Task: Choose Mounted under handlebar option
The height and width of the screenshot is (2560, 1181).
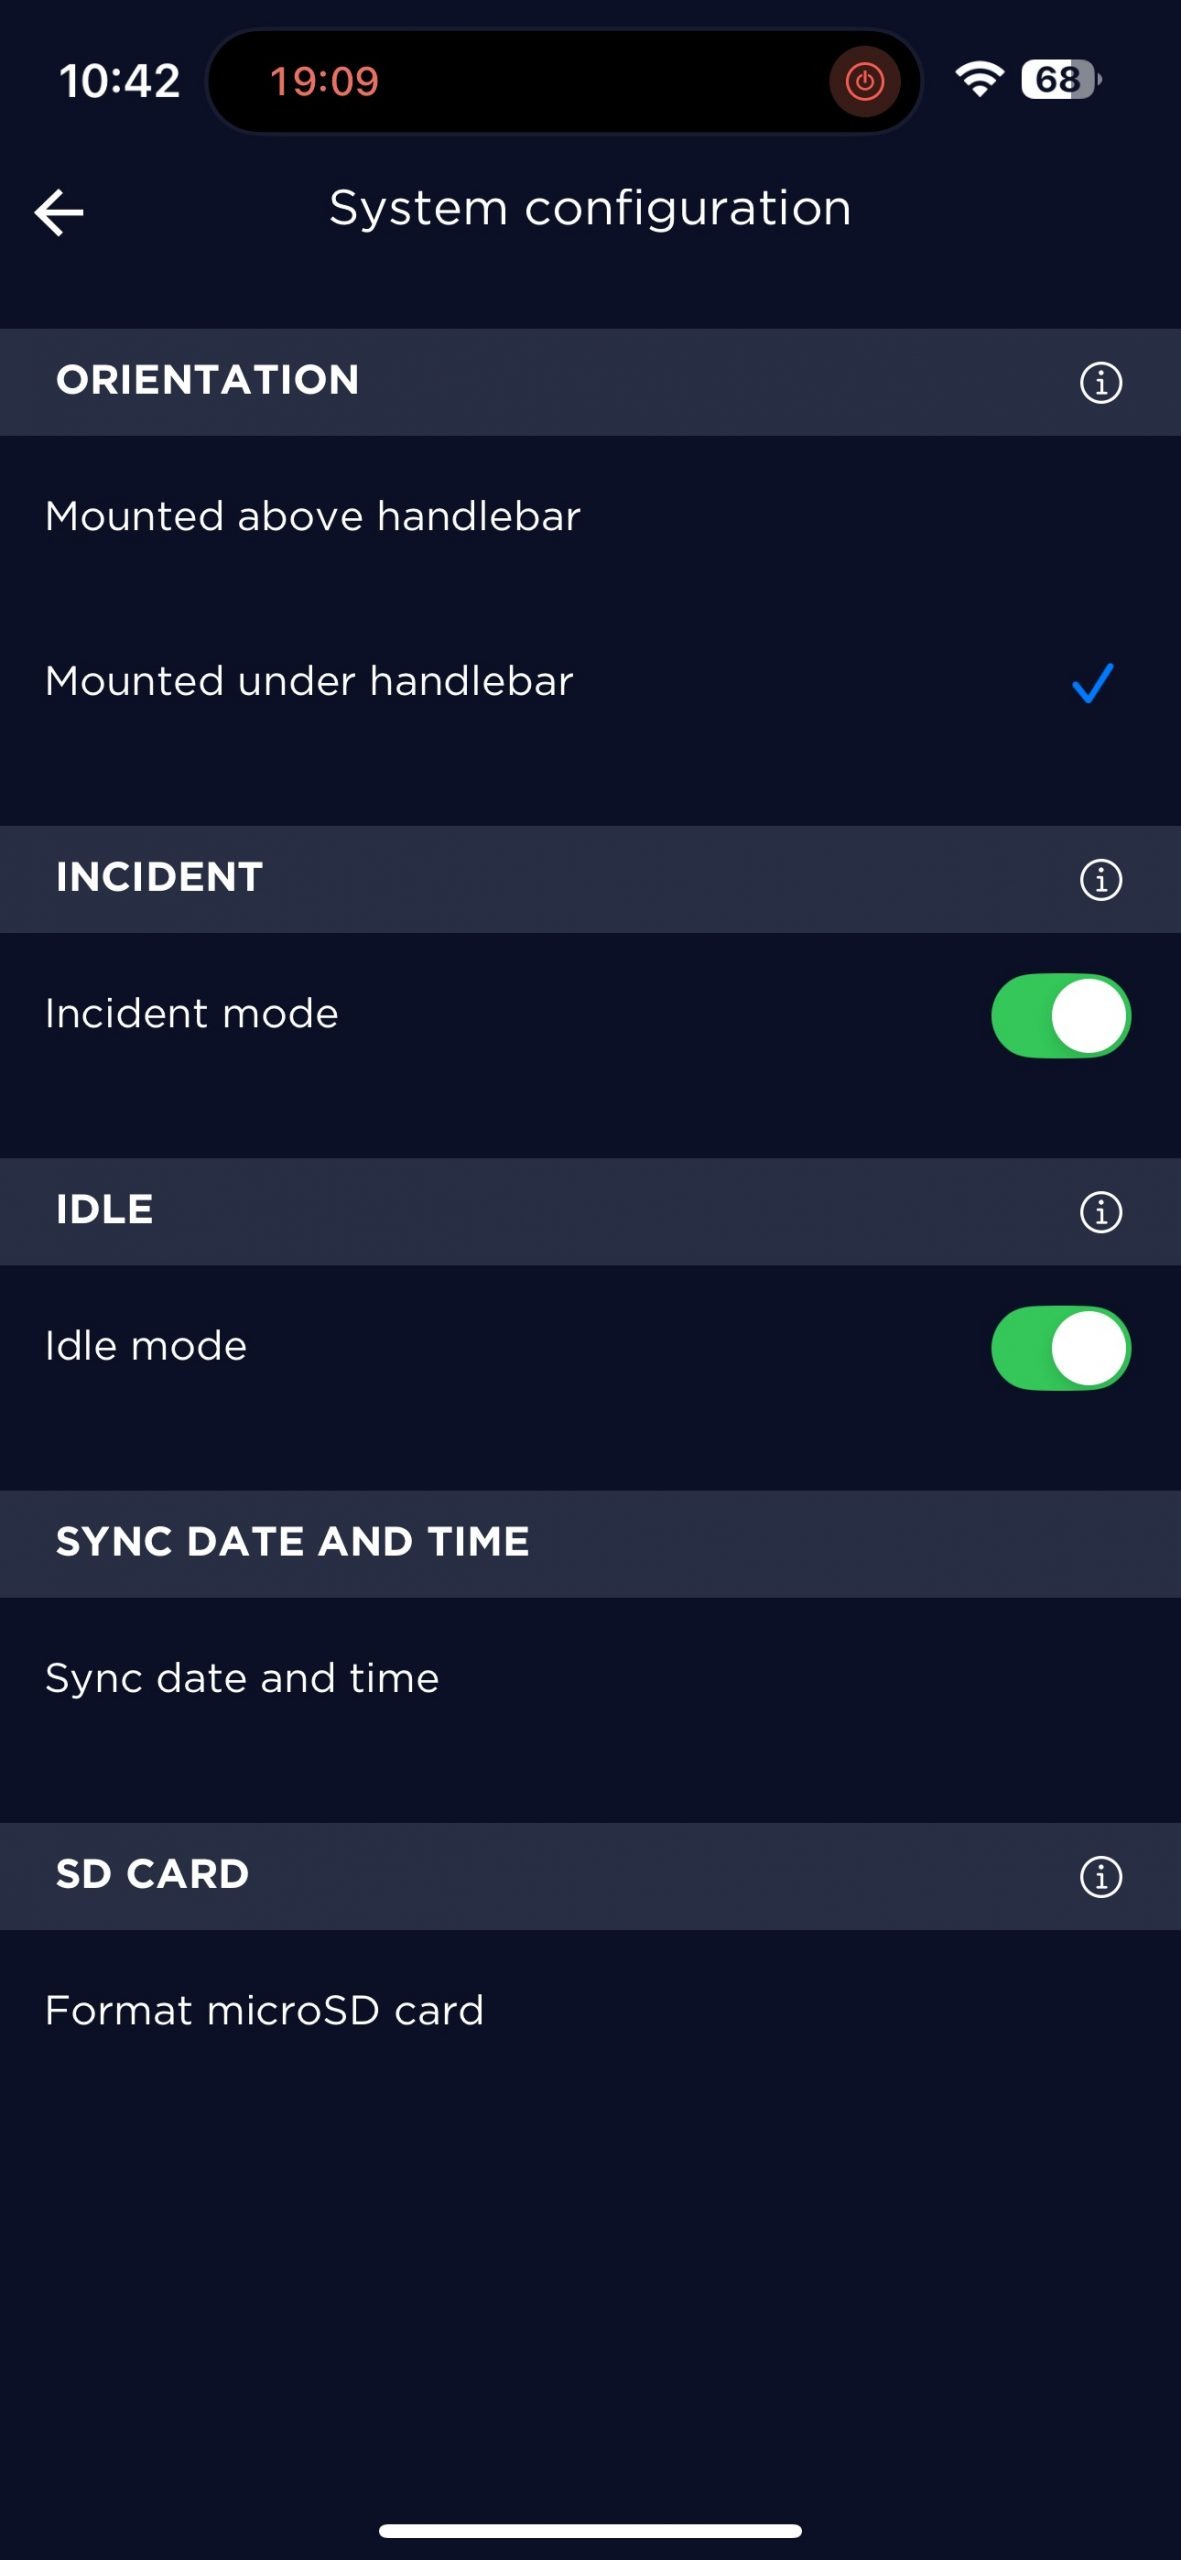Action: click(x=310, y=682)
